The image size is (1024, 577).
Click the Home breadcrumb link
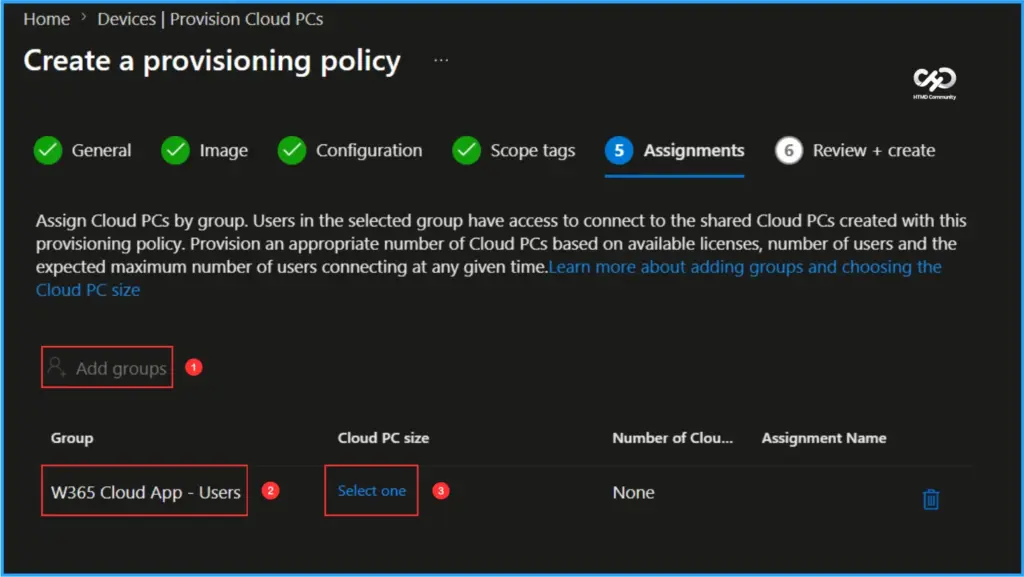pyautogui.click(x=46, y=20)
